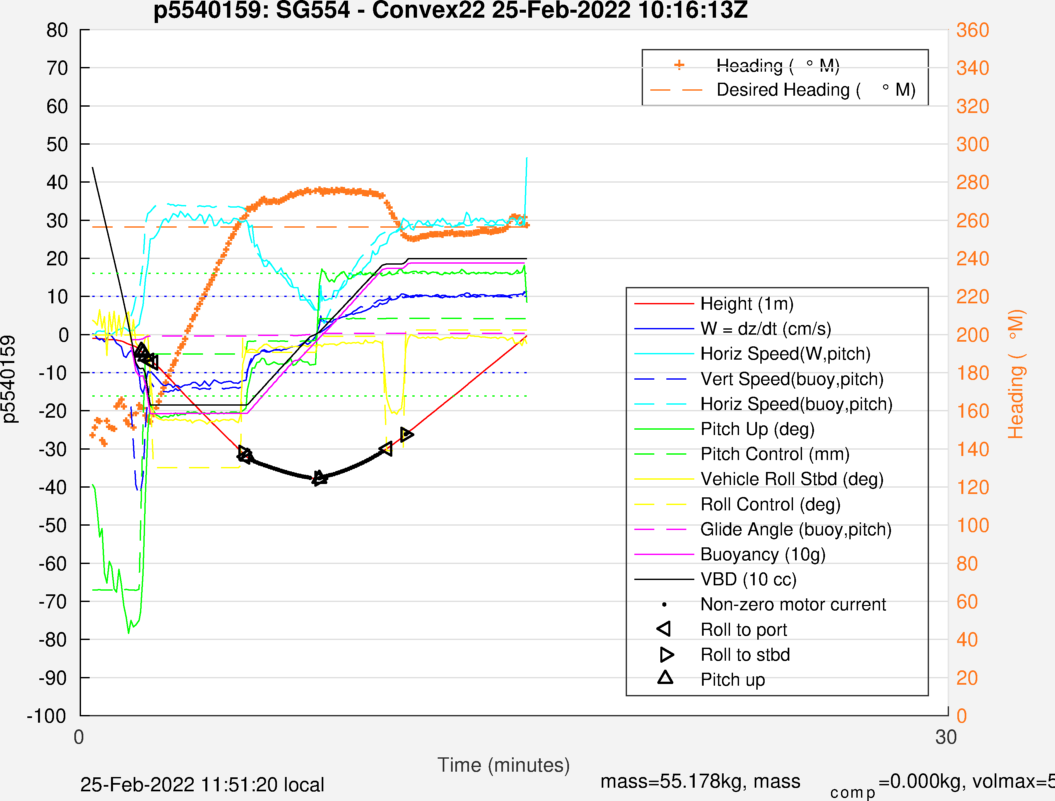Click the rotated orange Heading right axis label
The width and height of the screenshot is (1055, 801).
1016,374
